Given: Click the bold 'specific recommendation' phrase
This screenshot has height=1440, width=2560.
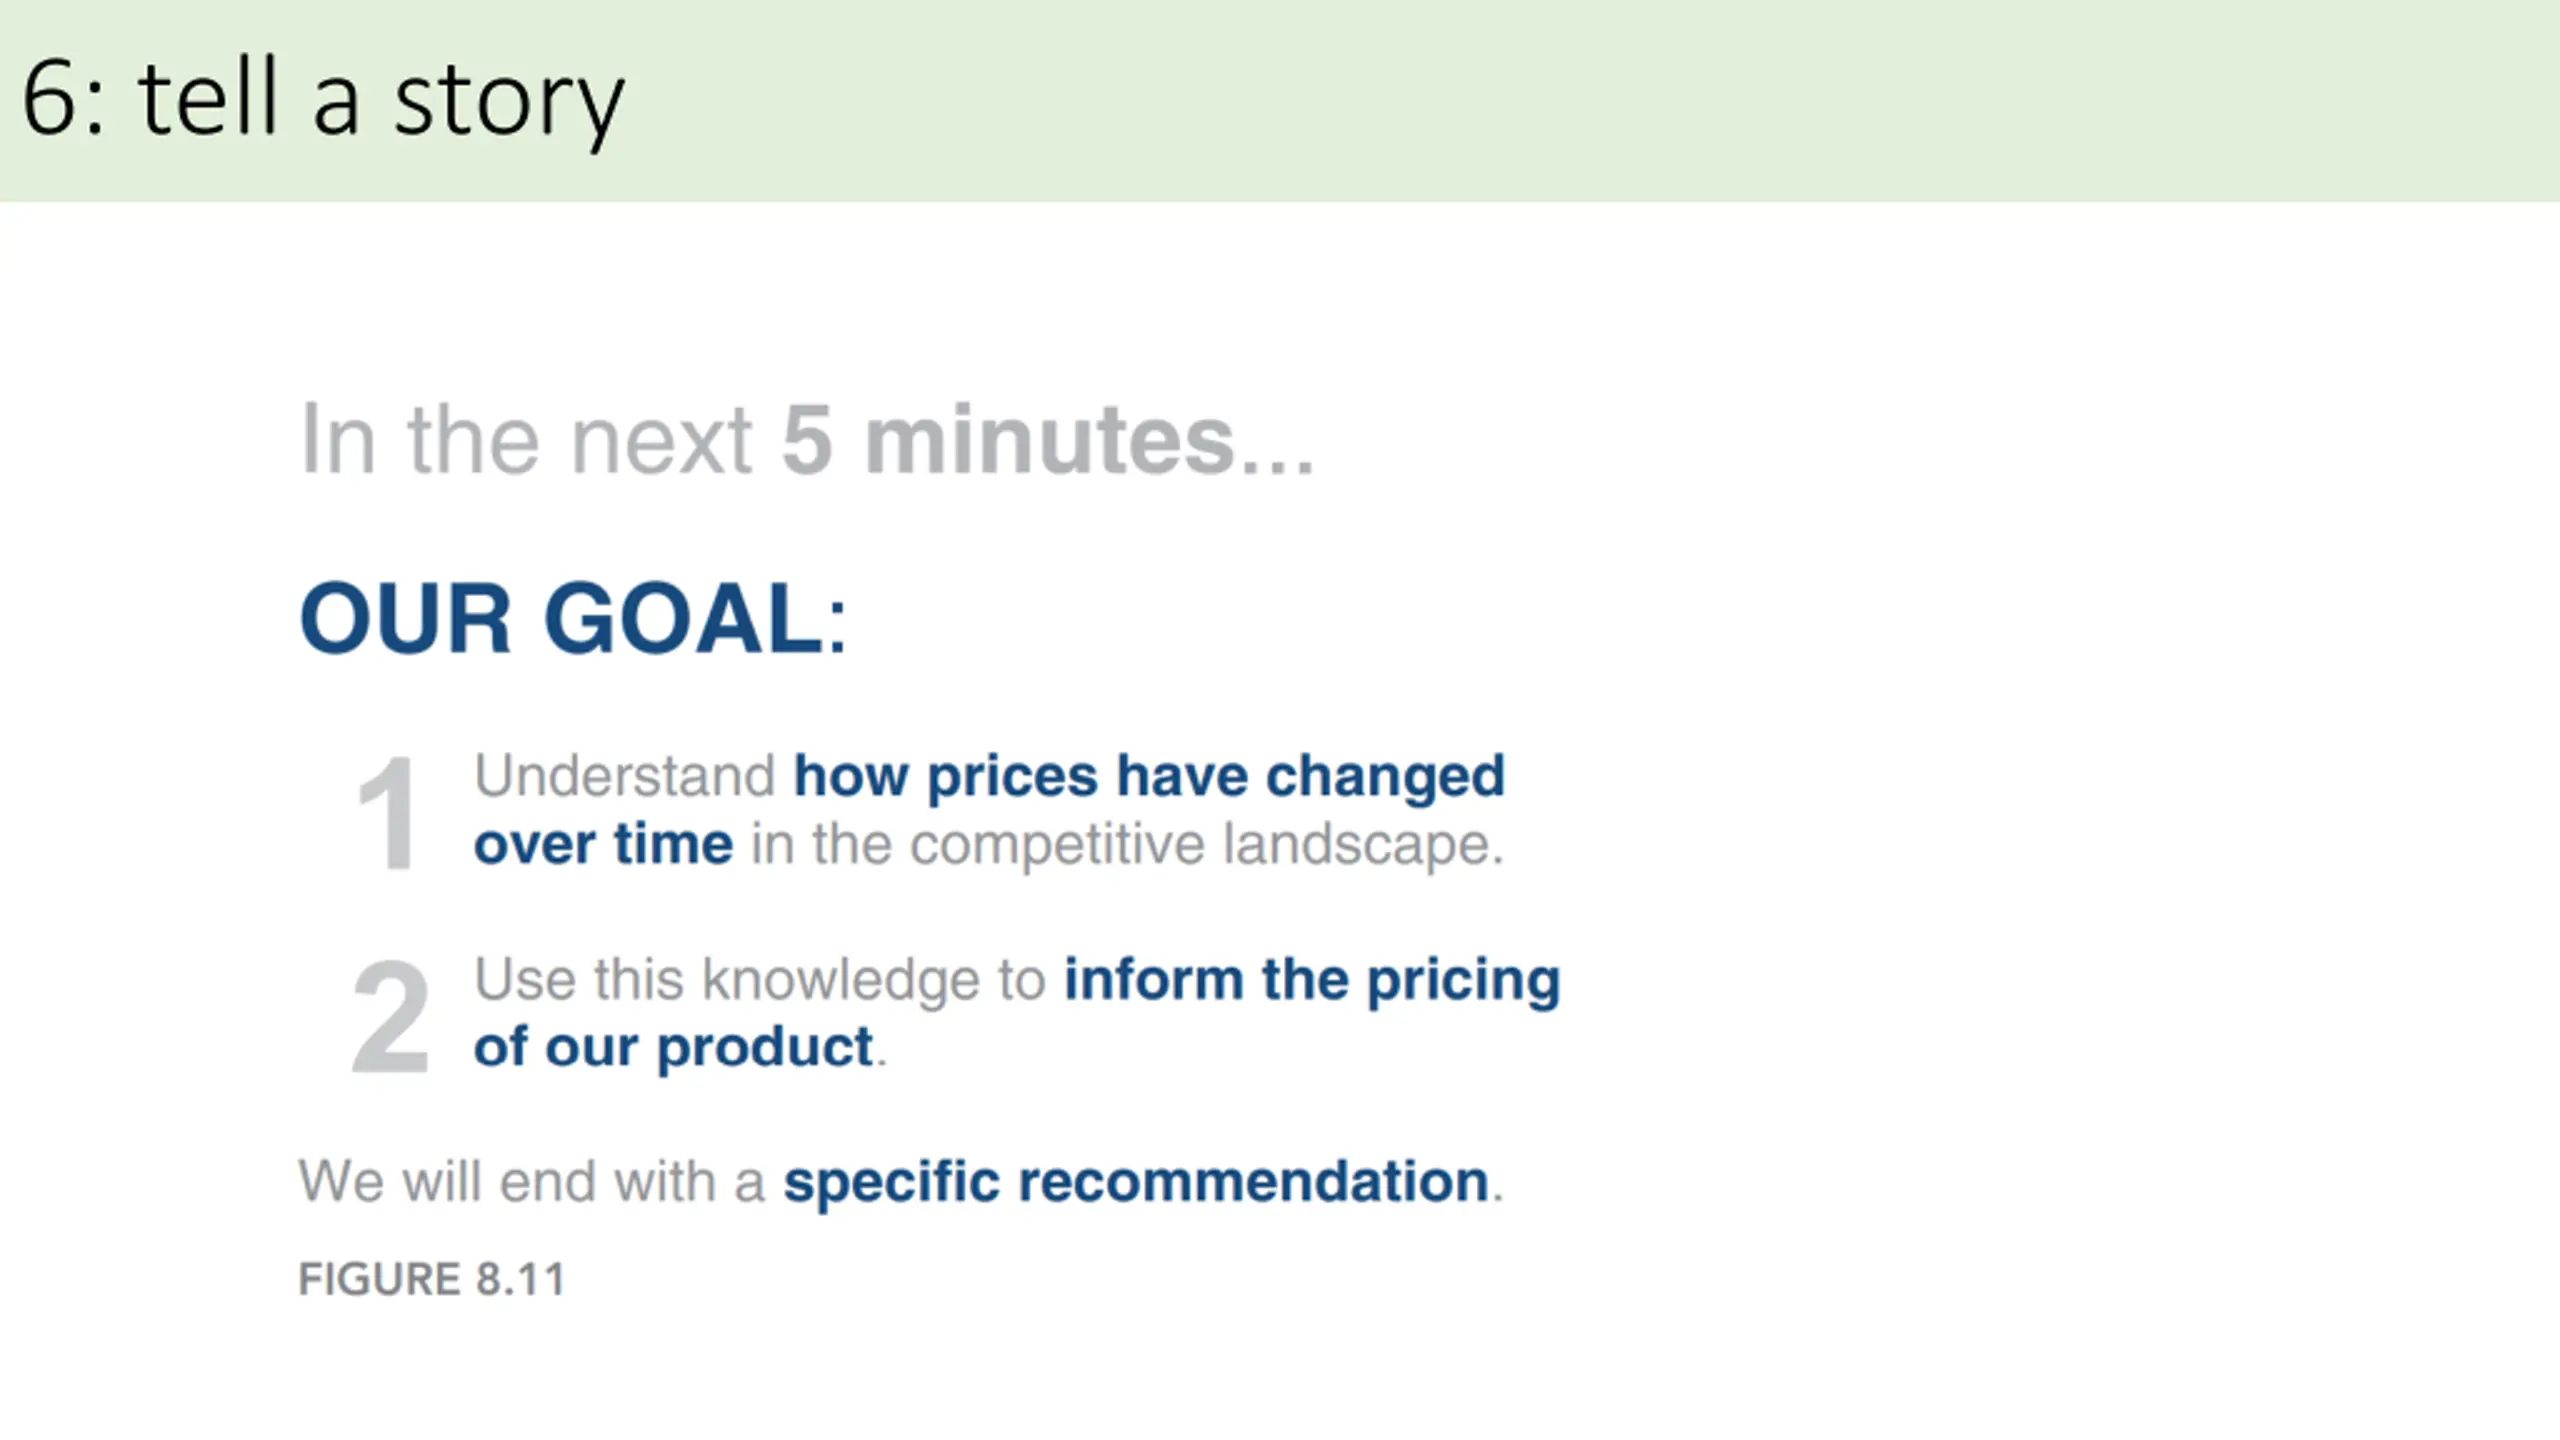Looking at the screenshot, I should [1136, 1183].
